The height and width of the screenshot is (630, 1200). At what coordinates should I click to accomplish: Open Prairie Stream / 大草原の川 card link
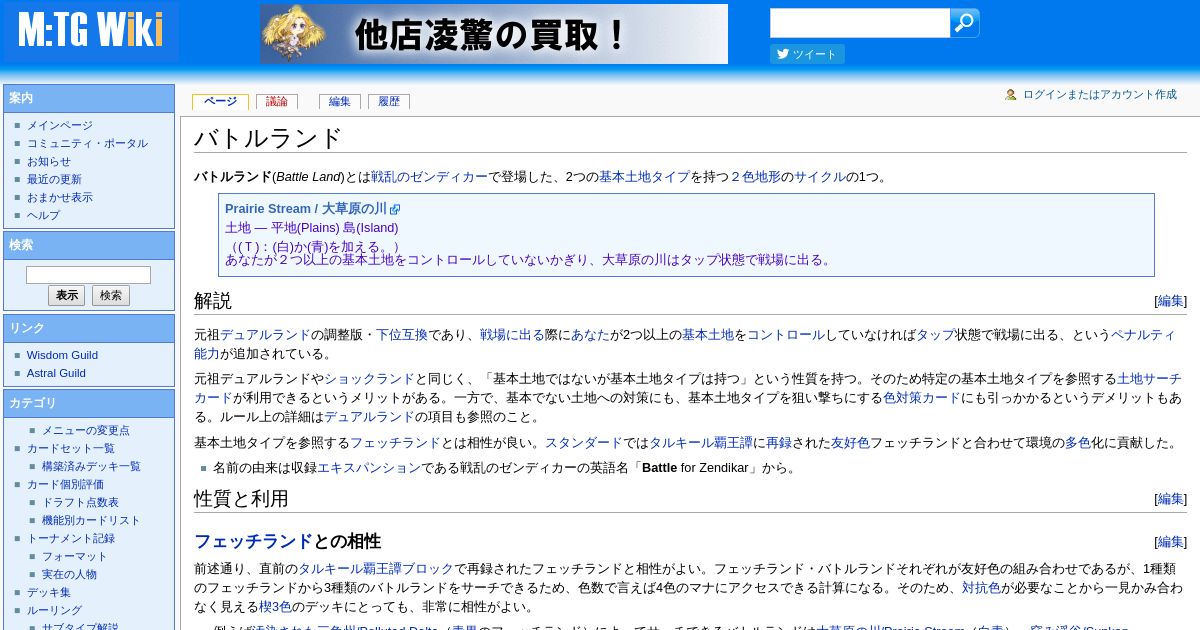point(306,209)
